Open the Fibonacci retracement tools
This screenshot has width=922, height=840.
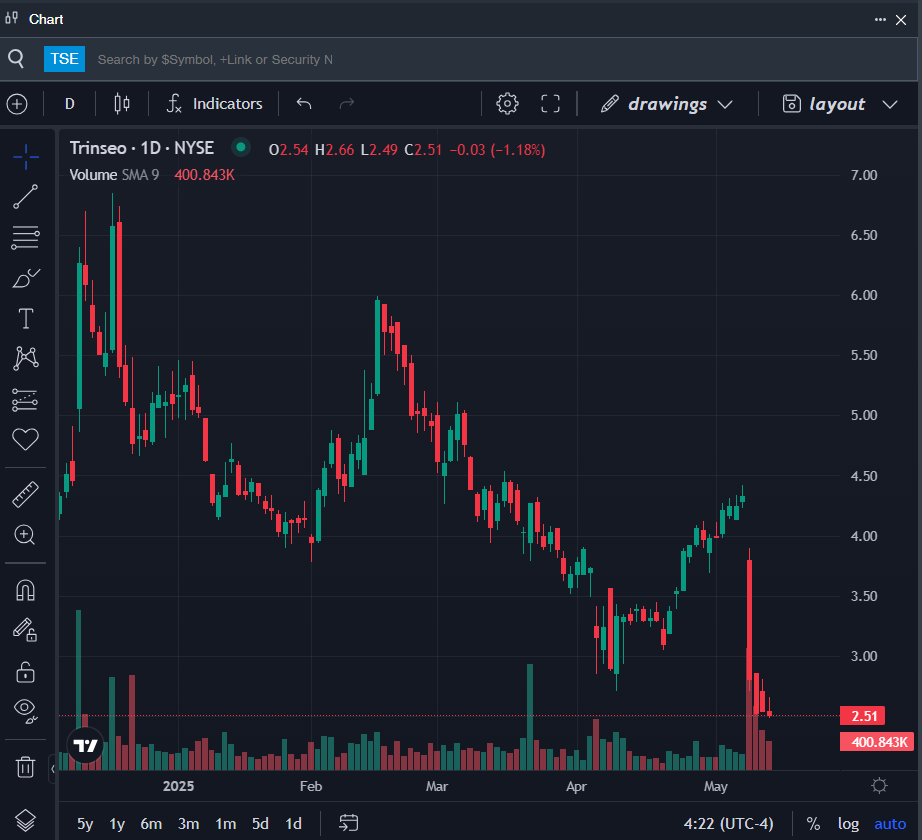[x=25, y=237]
